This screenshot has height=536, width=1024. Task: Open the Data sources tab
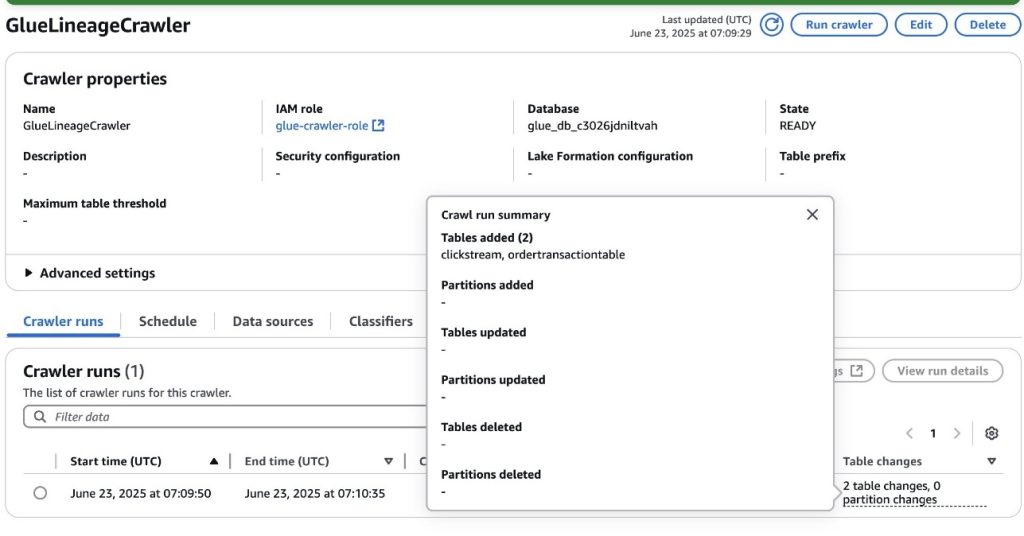coord(273,321)
